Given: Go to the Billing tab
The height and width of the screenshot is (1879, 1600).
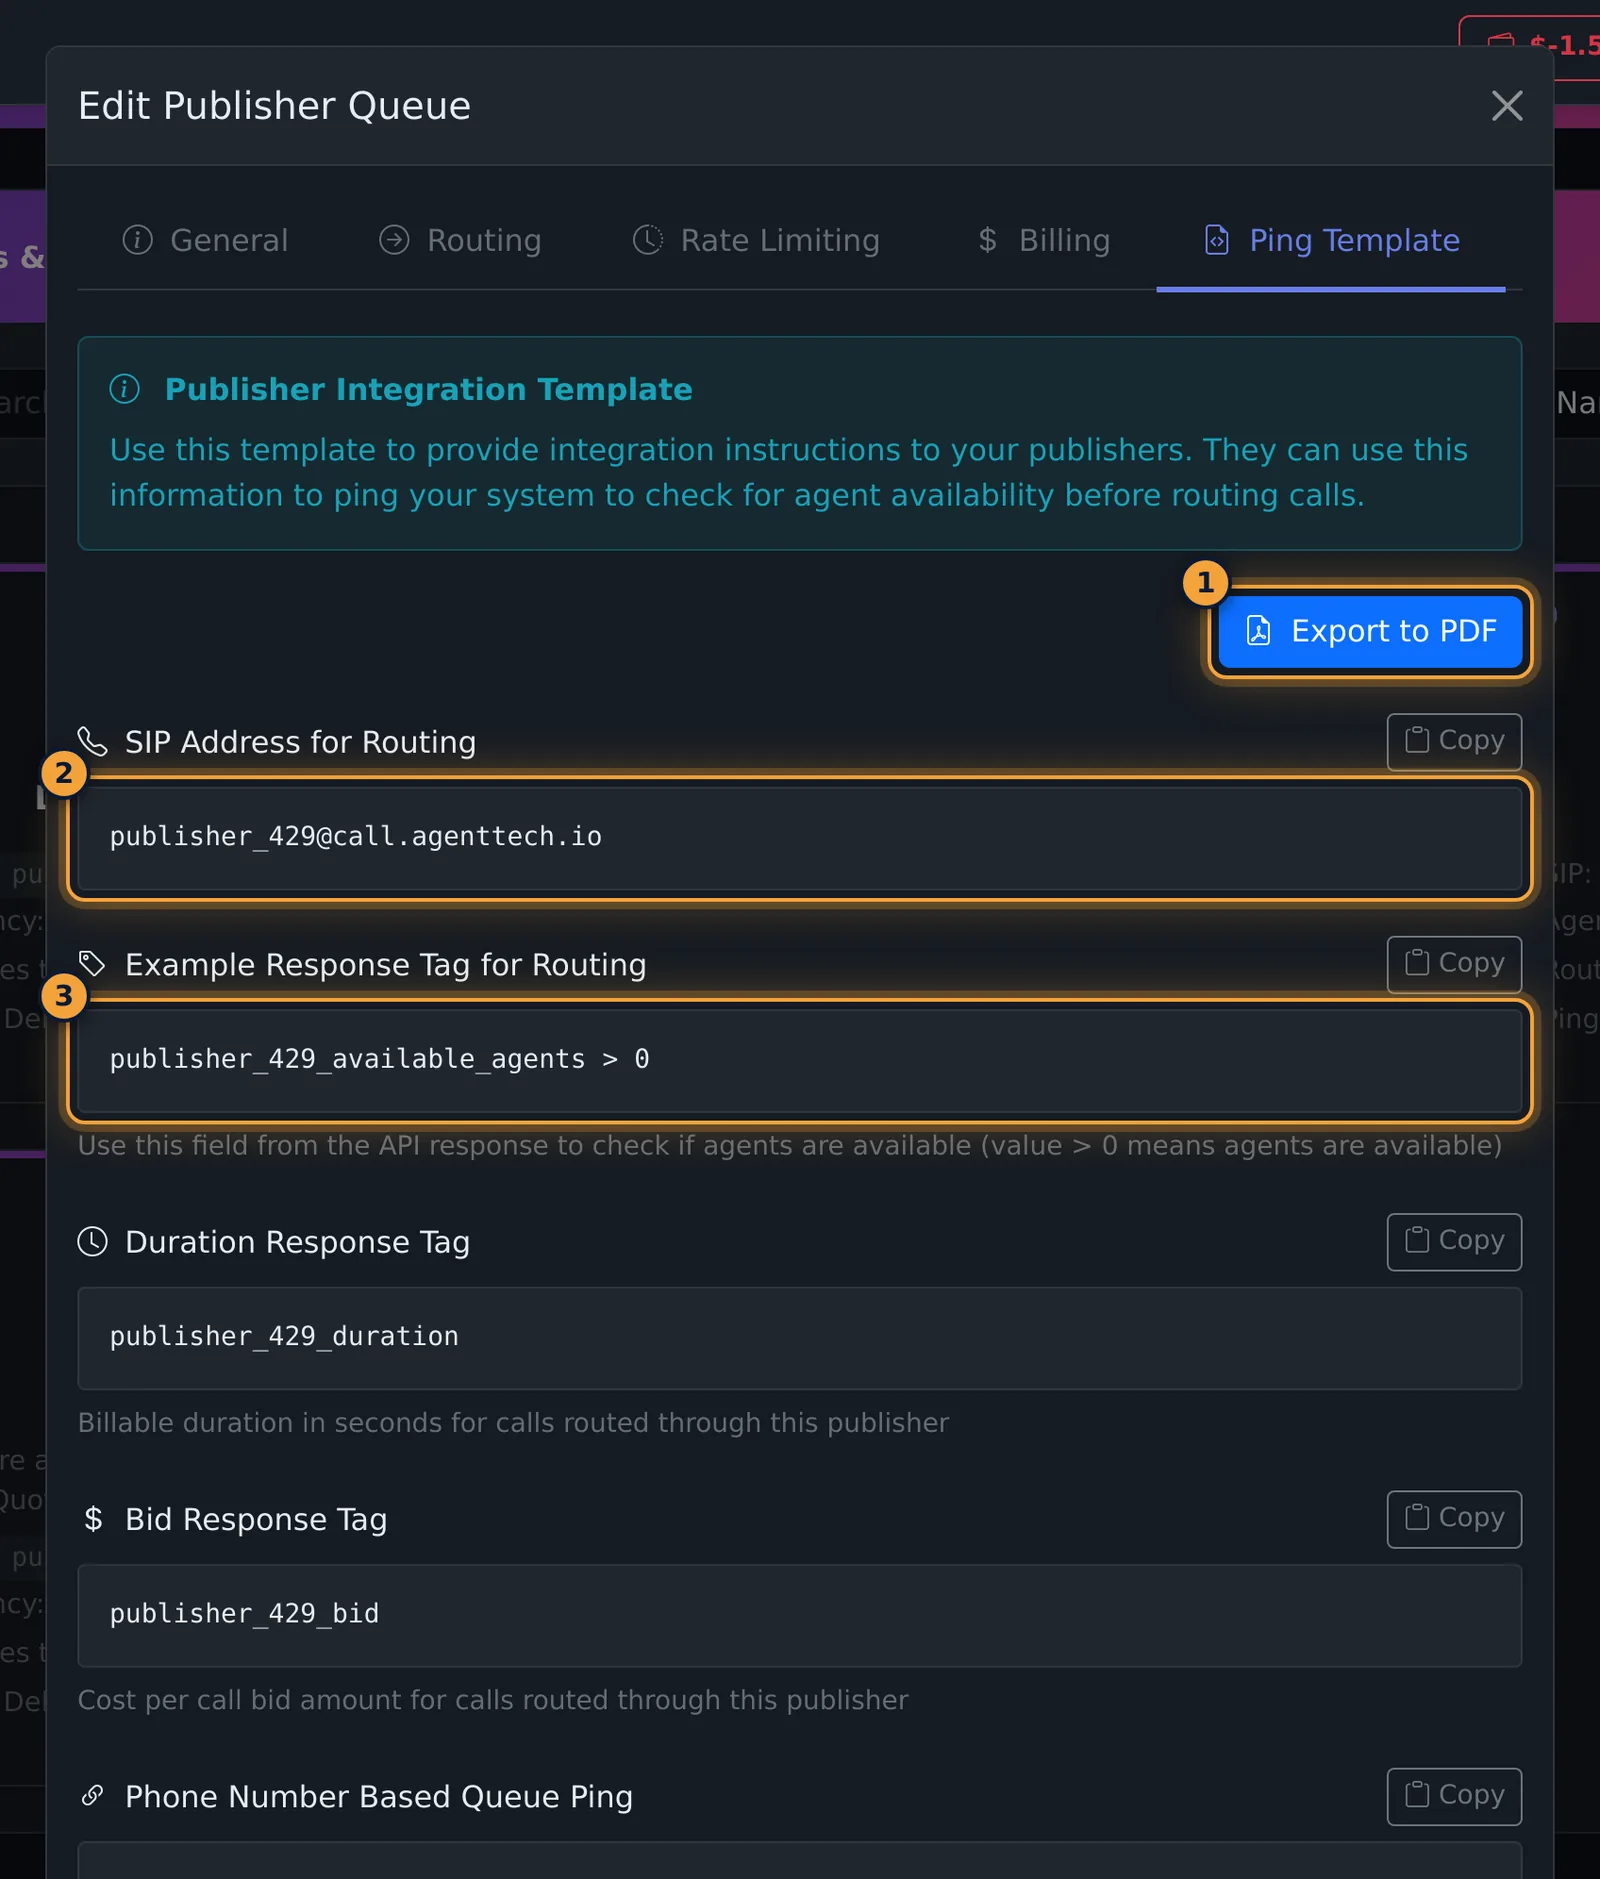Looking at the screenshot, I should coord(1044,240).
